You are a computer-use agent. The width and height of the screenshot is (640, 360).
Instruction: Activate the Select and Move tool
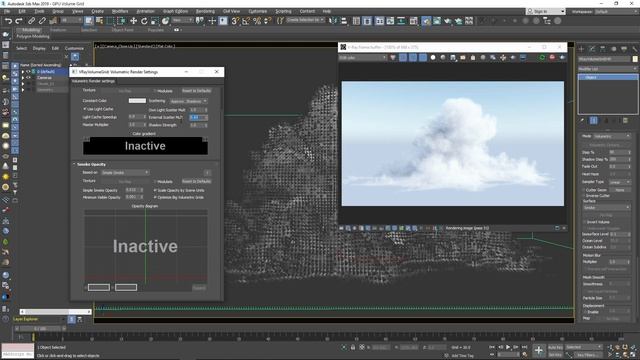coord(133,20)
